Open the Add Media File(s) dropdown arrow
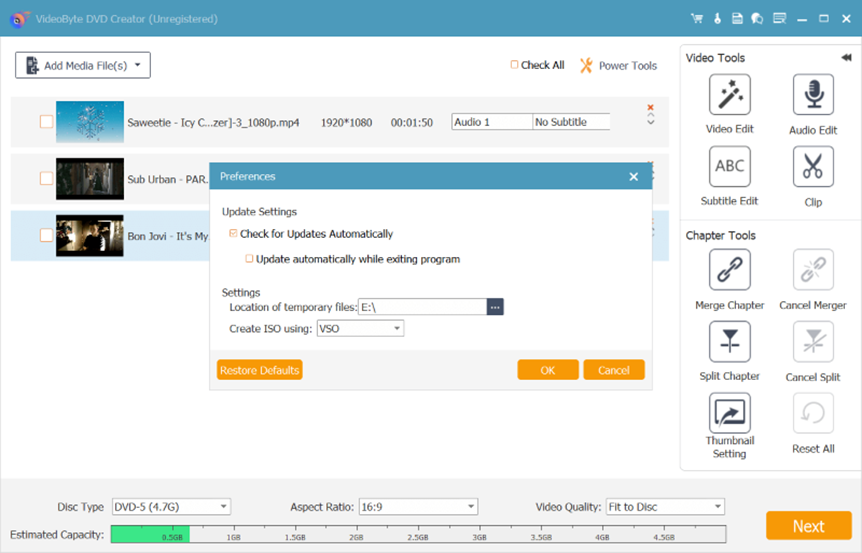Screen dimensions: 862x553 (137, 65)
